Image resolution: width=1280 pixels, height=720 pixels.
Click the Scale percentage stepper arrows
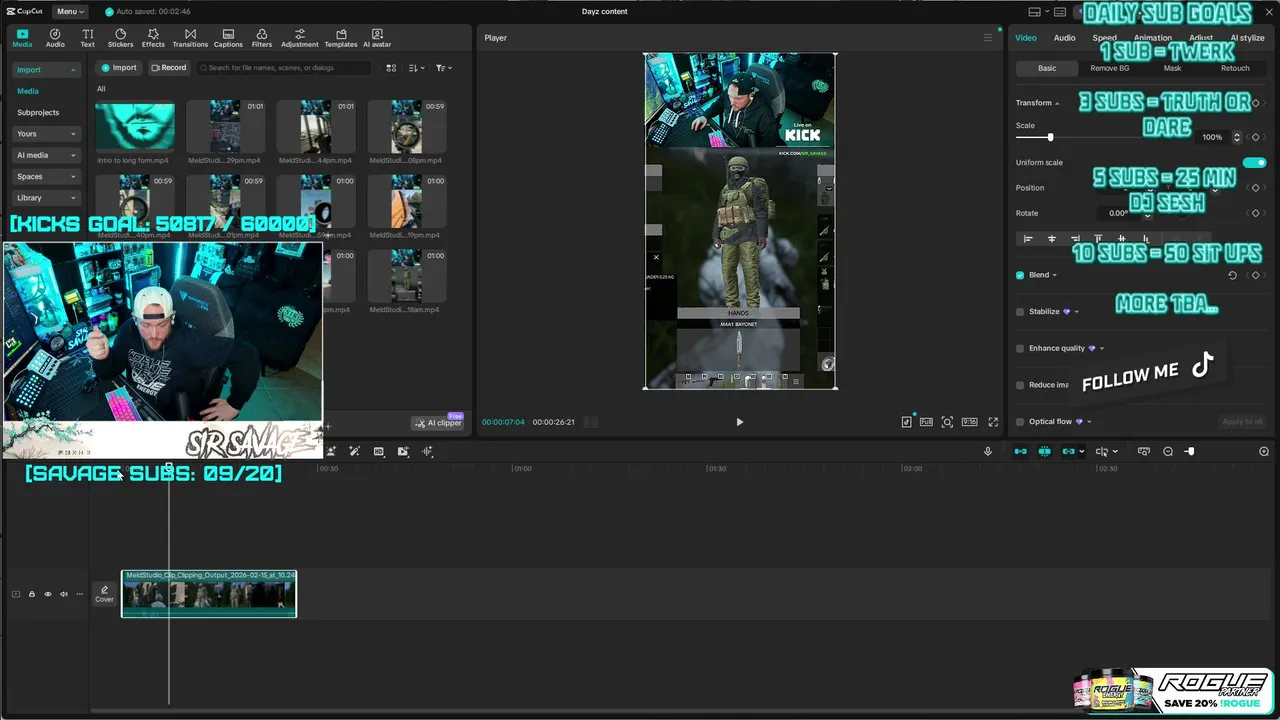[1237, 137]
